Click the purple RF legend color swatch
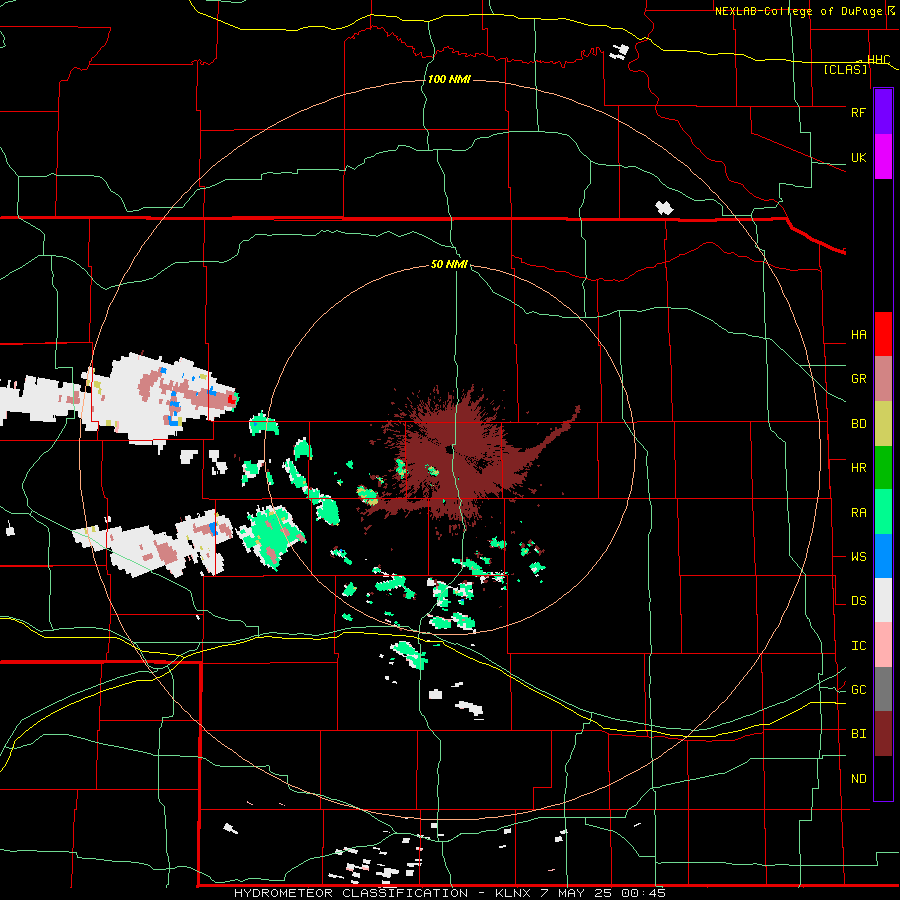This screenshot has width=900, height=900. click(883, 112)
